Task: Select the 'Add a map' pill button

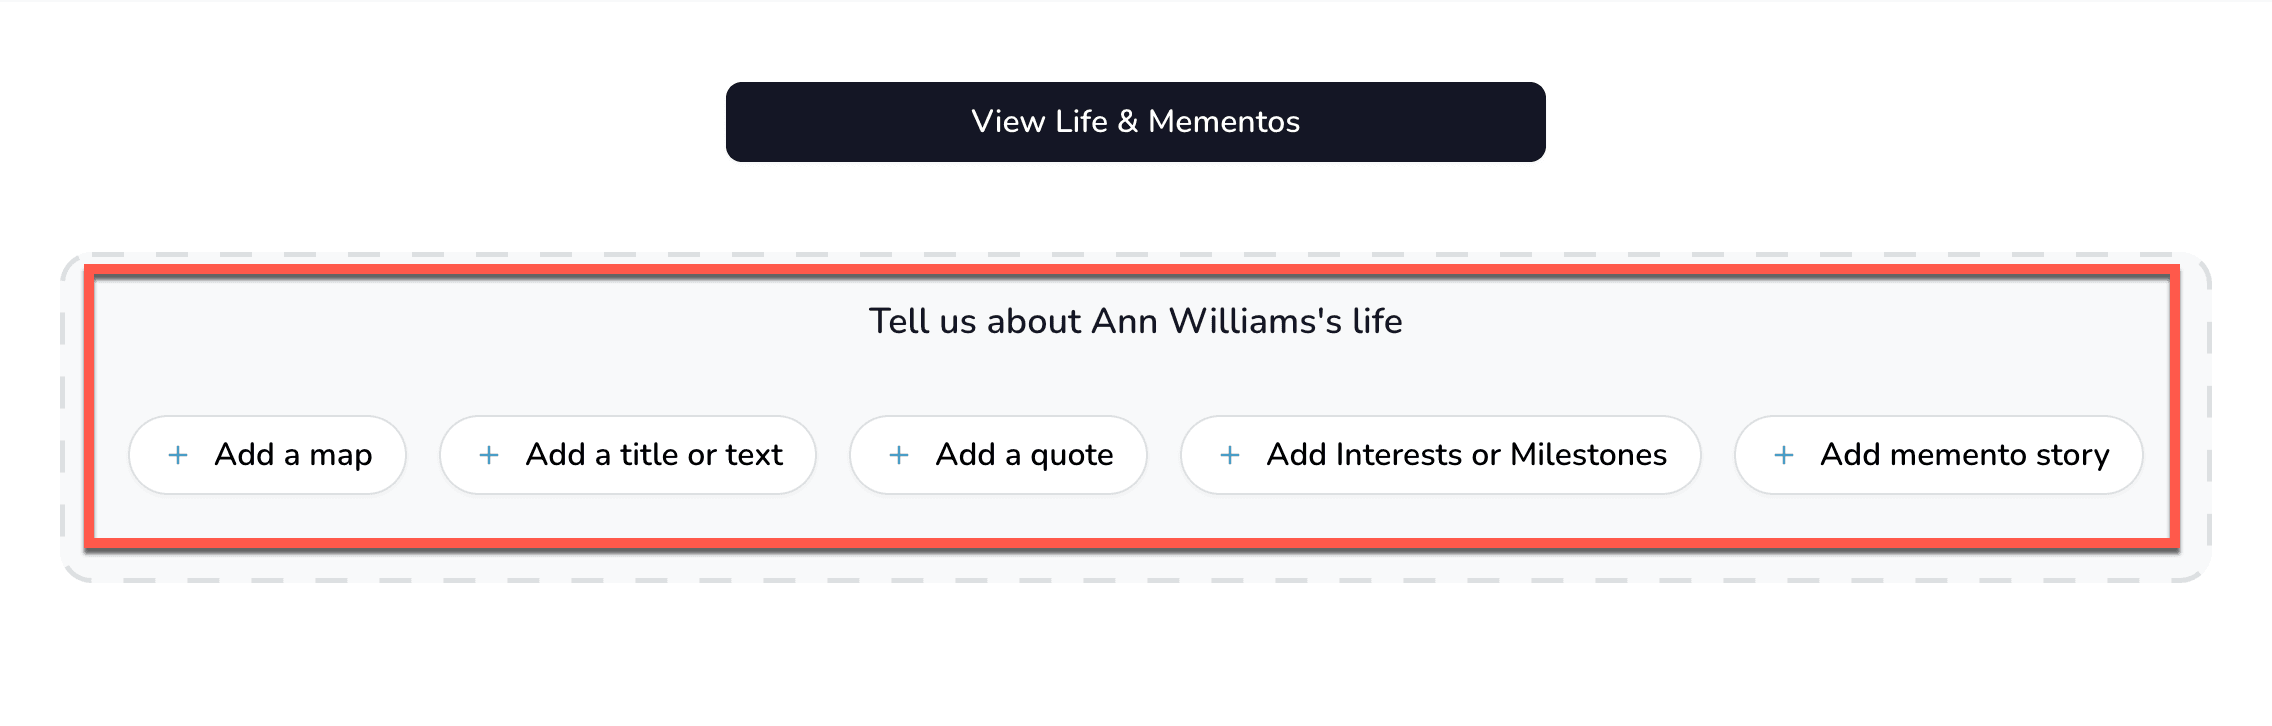Action: click(267, 455)
